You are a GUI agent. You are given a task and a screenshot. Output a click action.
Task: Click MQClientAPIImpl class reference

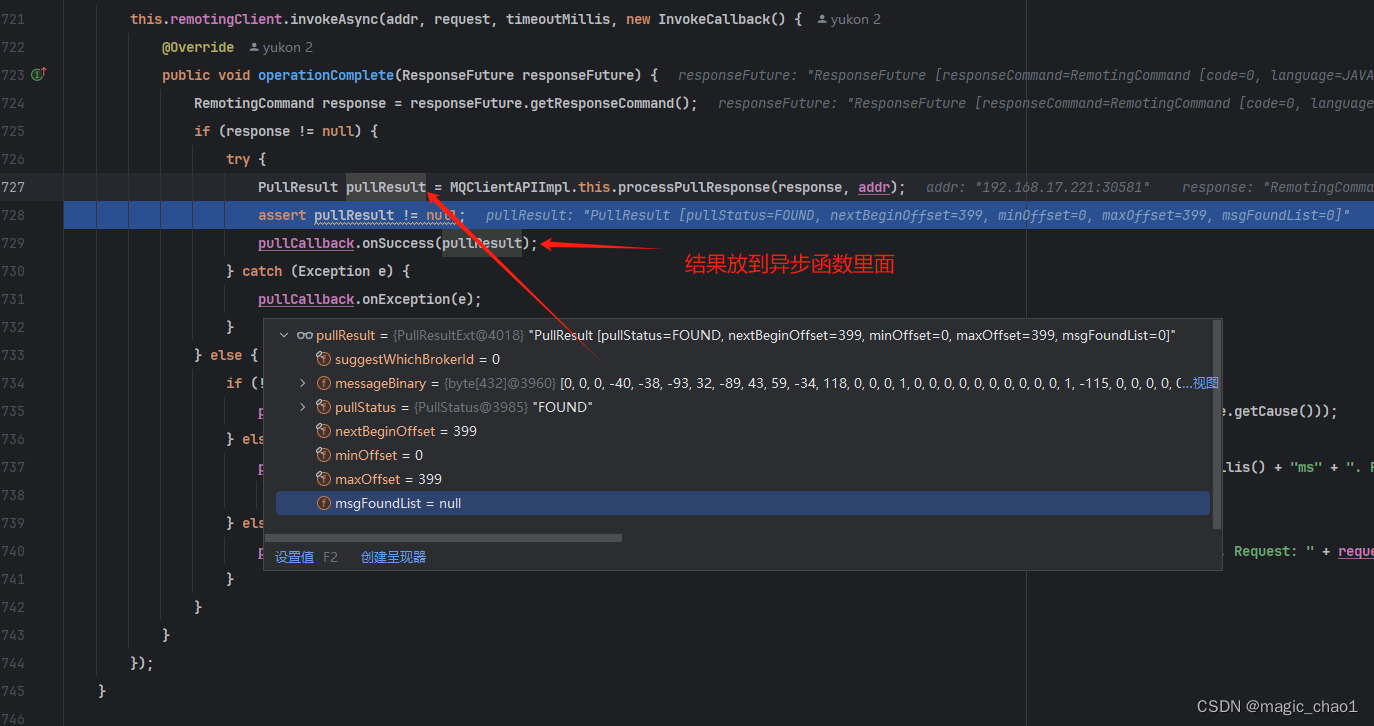(510, 187)
